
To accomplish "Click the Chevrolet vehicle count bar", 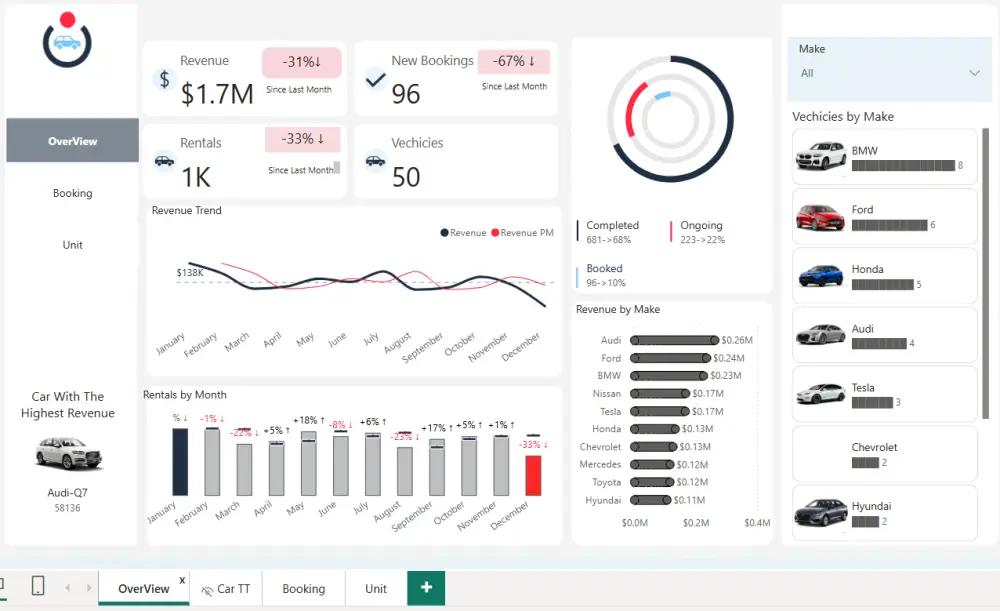I will coord(865,463).
